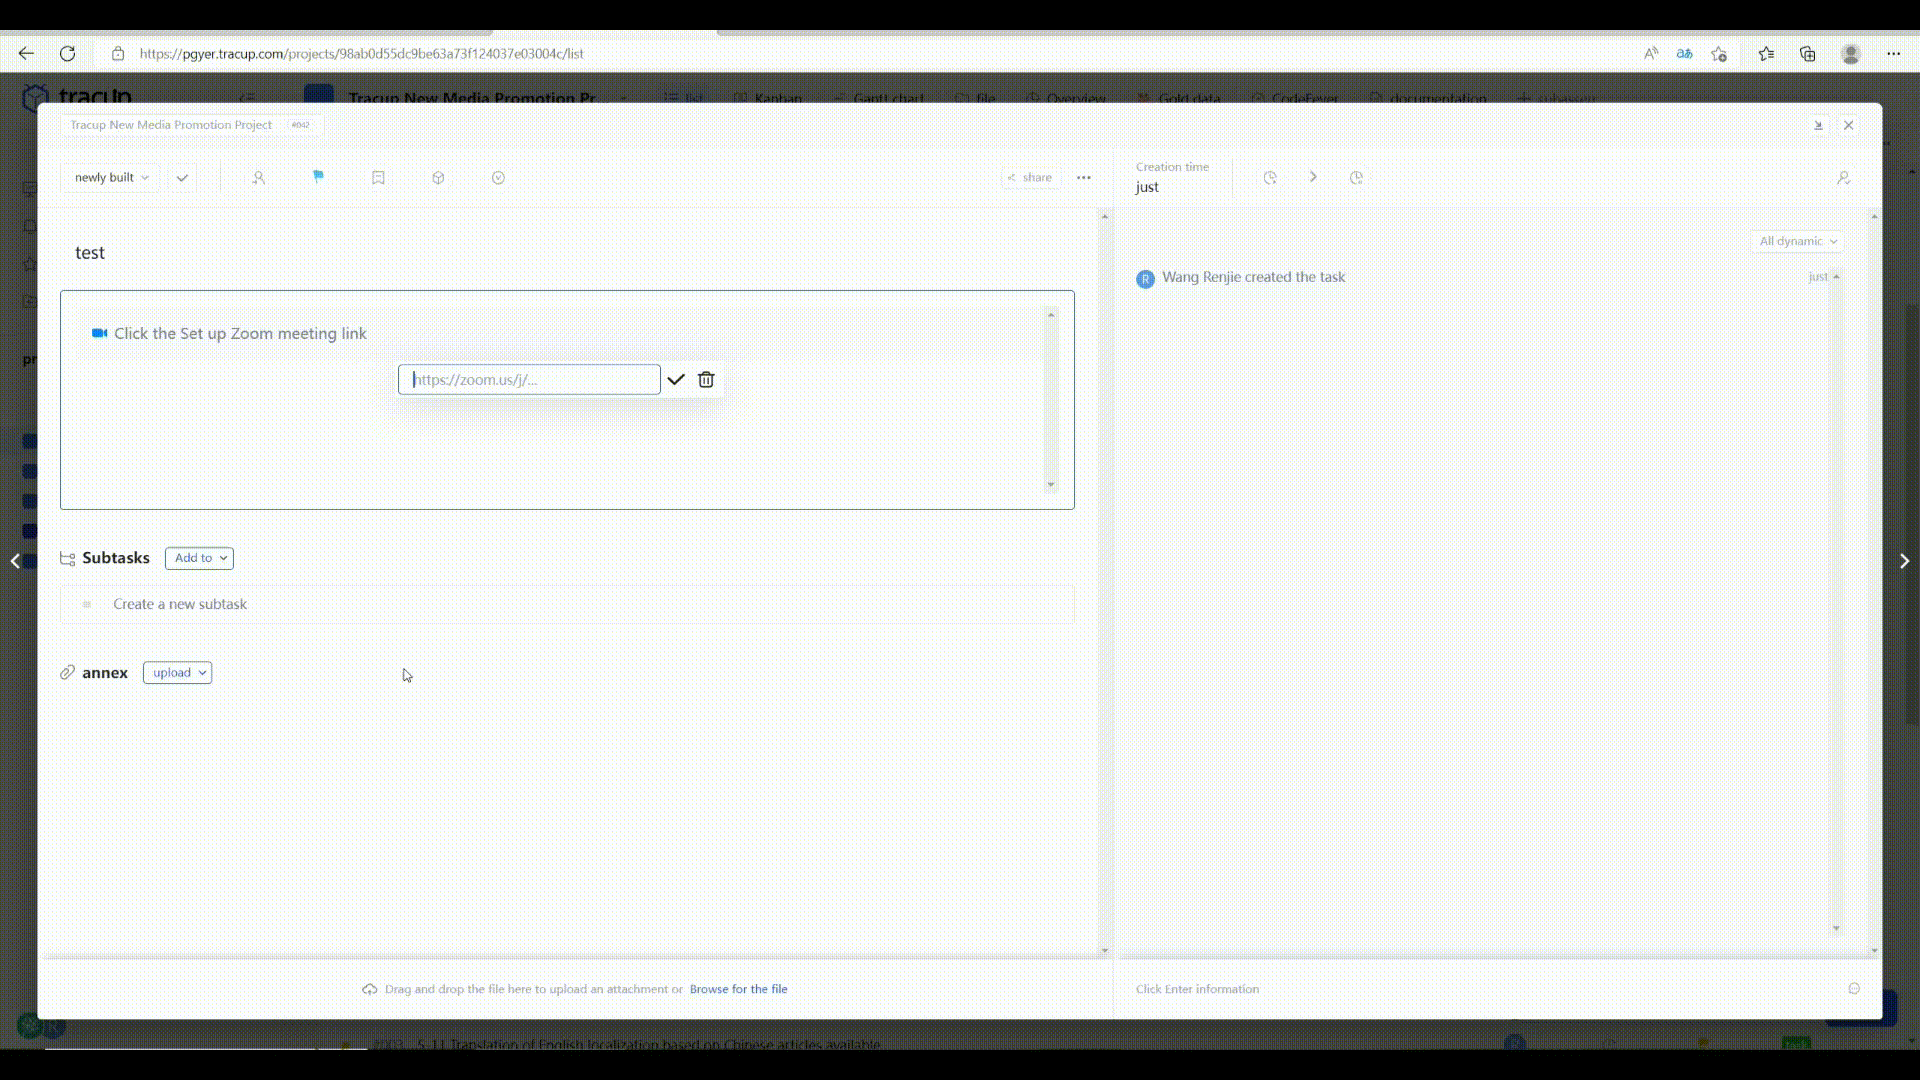Open the three-dots more options menu
Image resolution: width=1920 pixels, height=1080 pixels.
(1084, 178)
